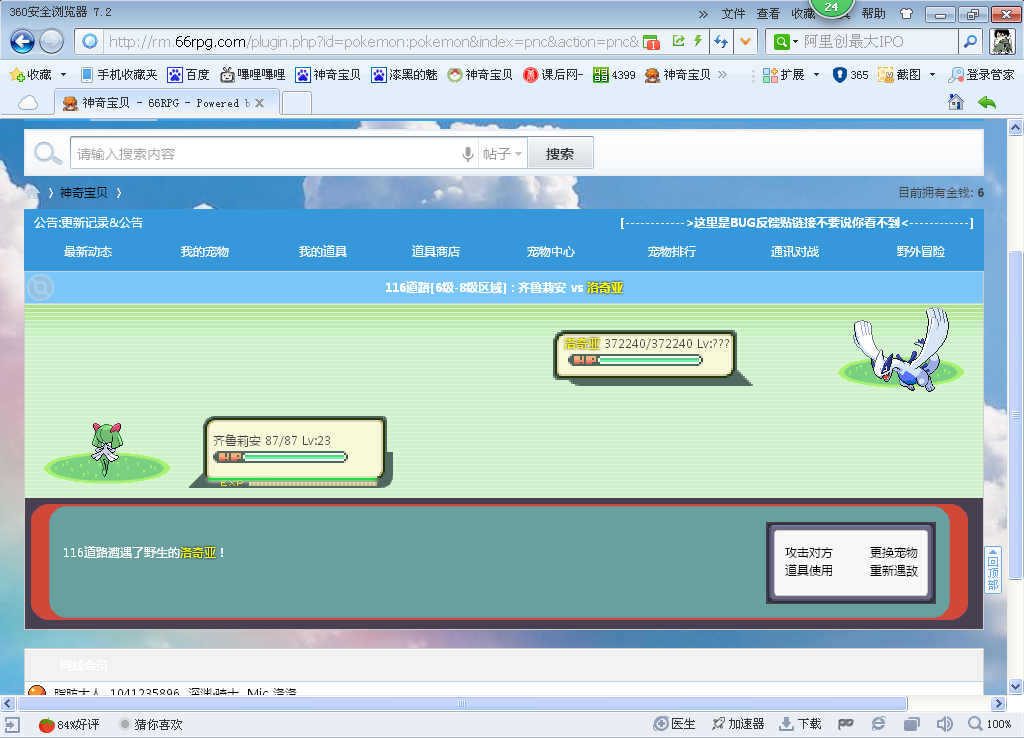Click the 100% zoom level control
Screen dimensions: 1024x738
coord(990,724)
